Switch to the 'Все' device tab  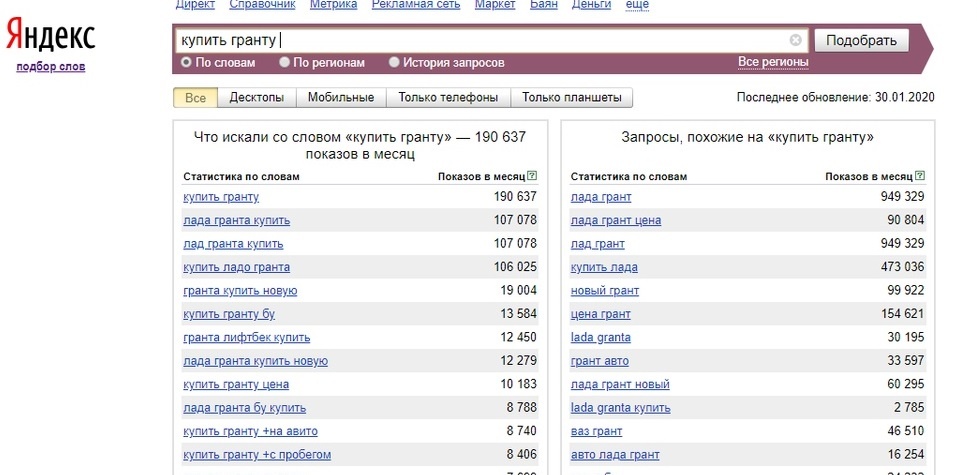tap(195, 98)
